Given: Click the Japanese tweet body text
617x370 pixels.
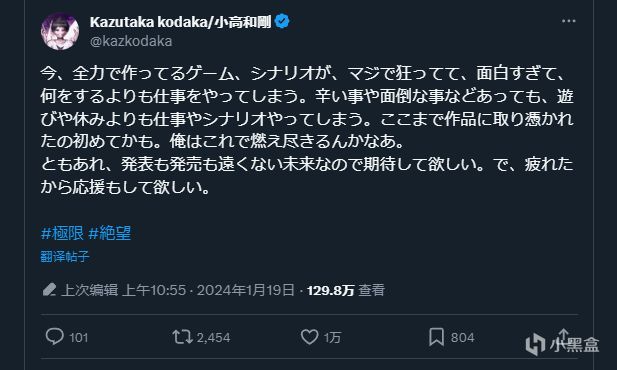Looking at the screenshot, I should tap(307, 130).
